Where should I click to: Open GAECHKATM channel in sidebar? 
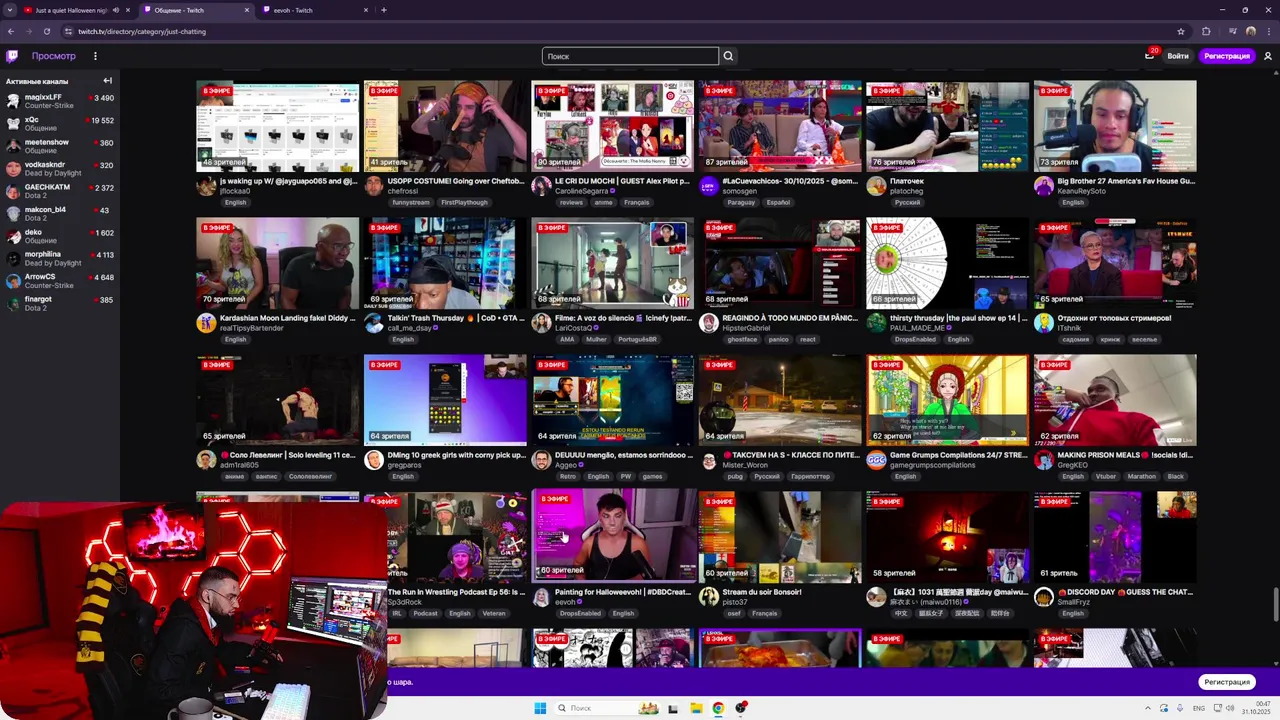click(60, 191)
